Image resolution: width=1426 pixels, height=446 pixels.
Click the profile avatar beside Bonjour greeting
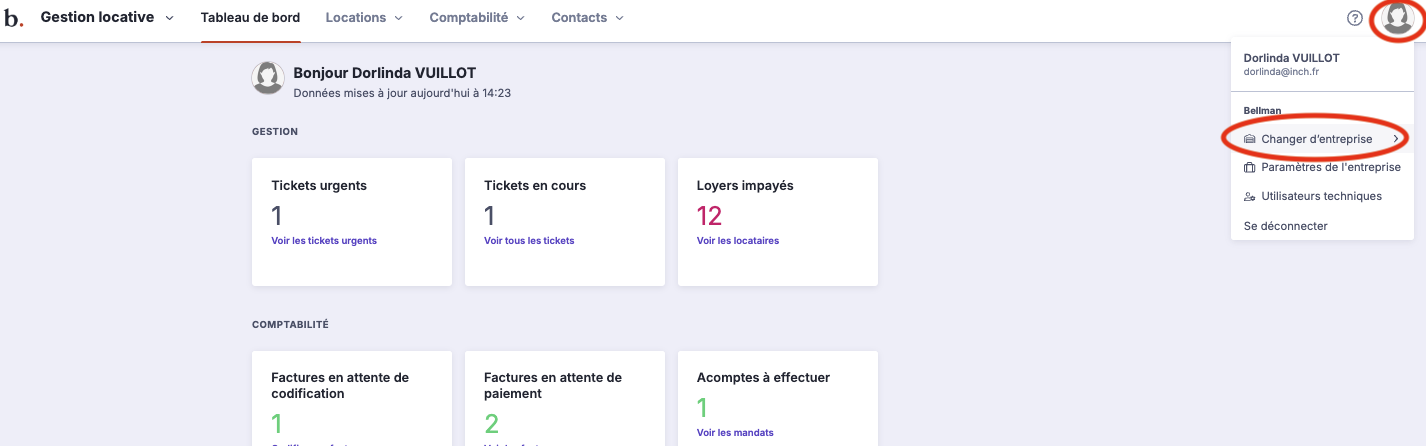click(x=268, y=78)
